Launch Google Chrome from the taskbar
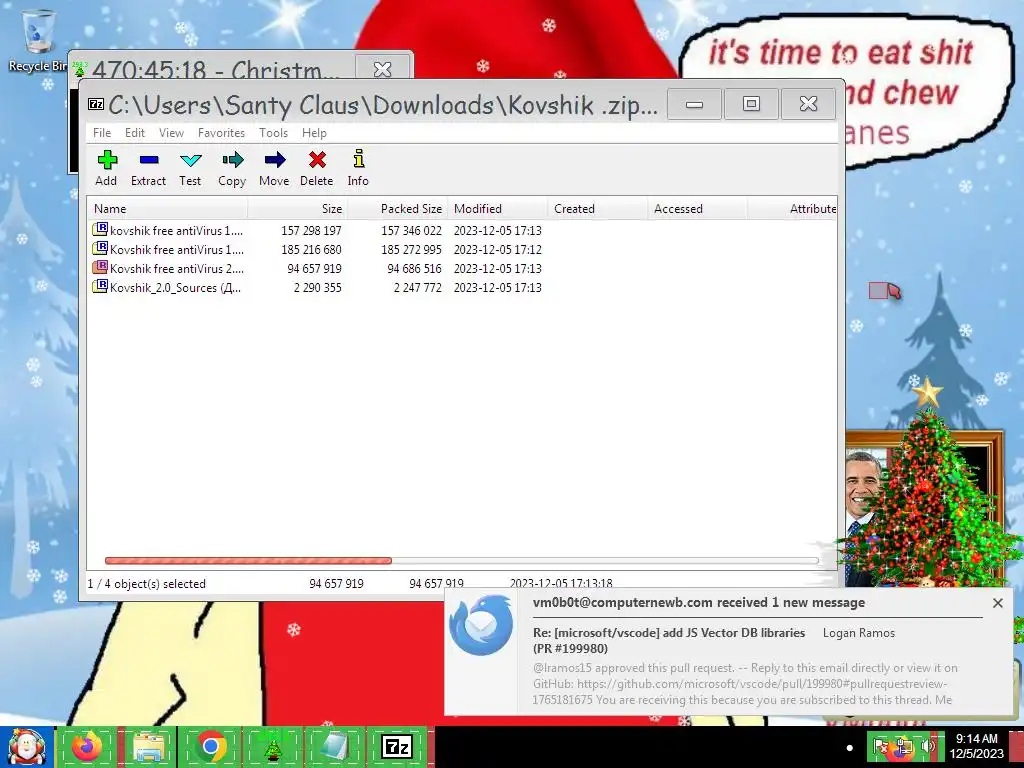 [x=210, y=746]
